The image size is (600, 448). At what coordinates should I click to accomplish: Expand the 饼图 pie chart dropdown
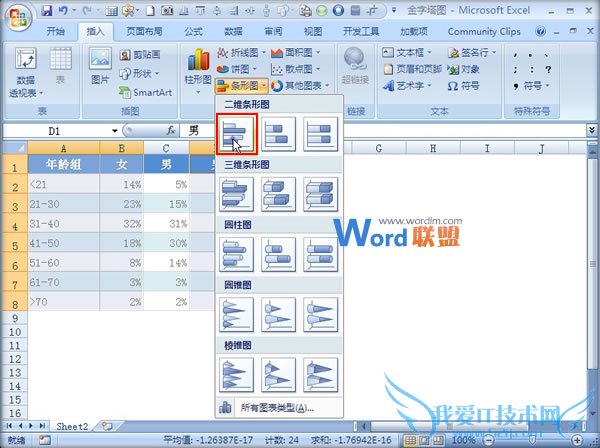236,69
